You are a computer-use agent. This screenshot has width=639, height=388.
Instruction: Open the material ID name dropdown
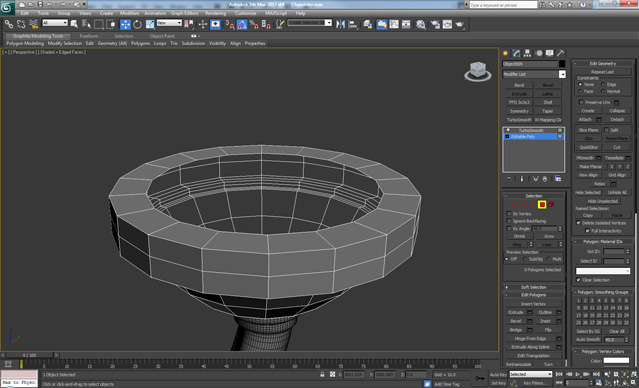pyautogui.click(x=603, y=271)
